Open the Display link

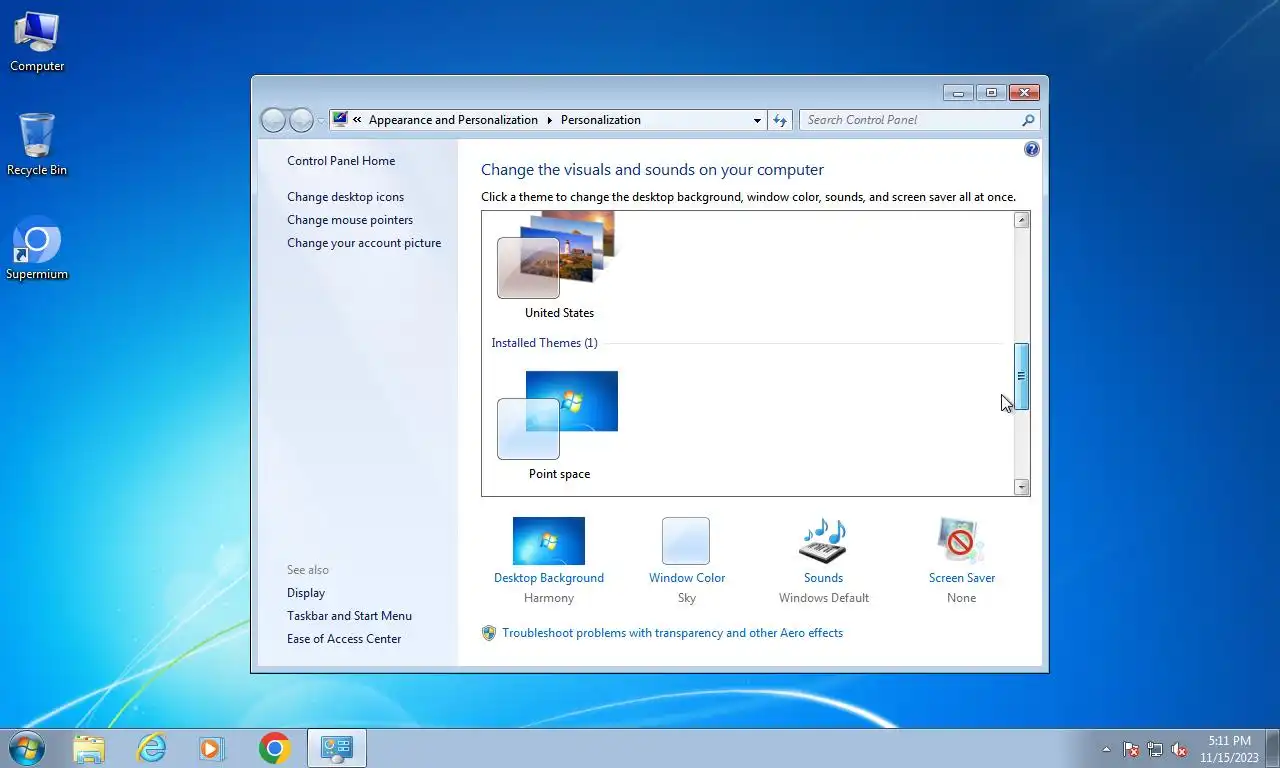click(306, 593)
